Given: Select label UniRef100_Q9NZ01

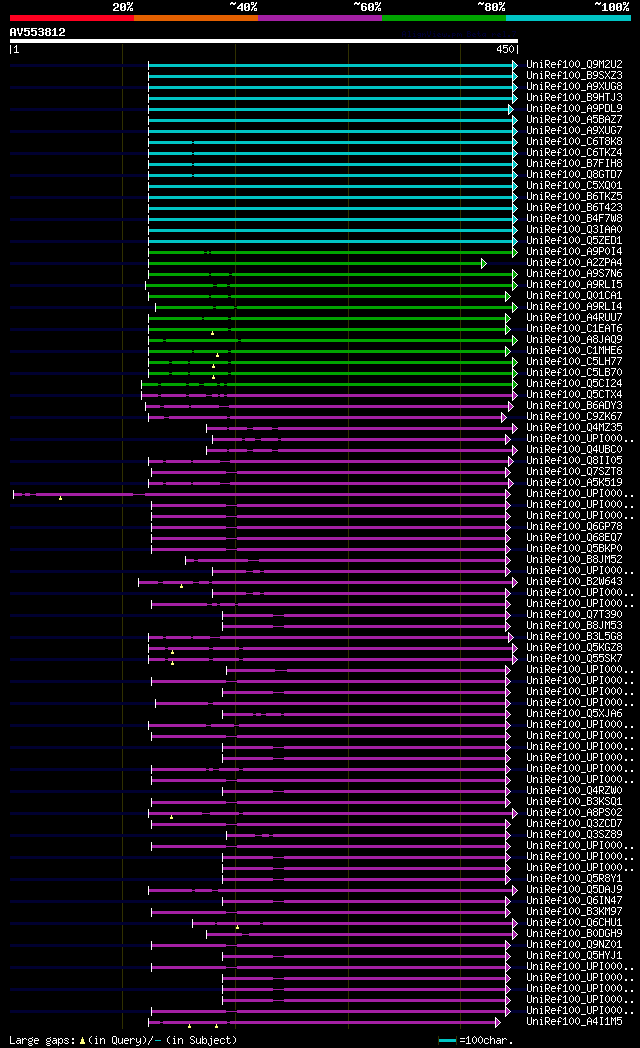Looking at the screenshot, I should tap(574, 944).
